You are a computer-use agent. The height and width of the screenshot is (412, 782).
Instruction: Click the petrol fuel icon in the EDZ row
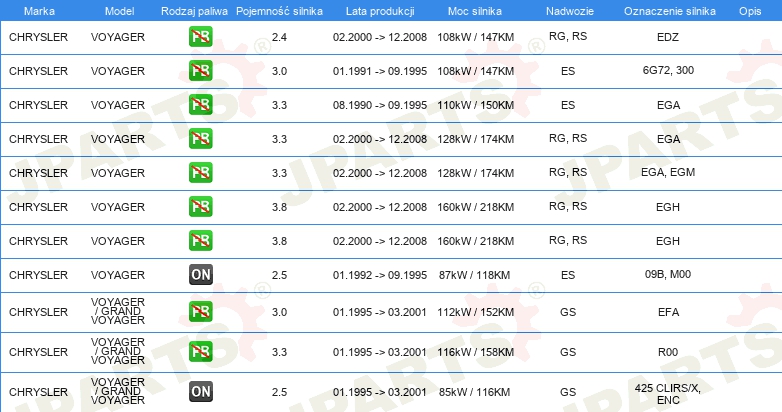[200, 37]
